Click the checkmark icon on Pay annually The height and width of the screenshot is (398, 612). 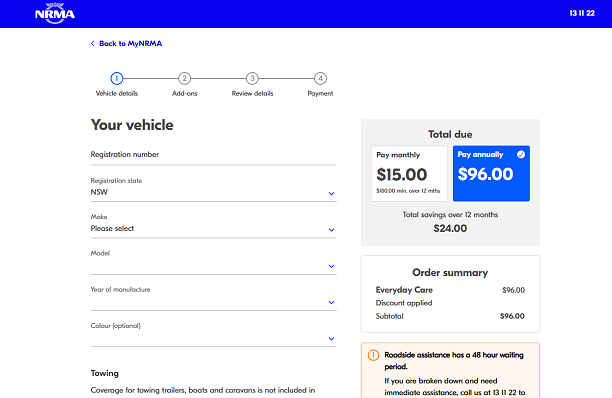pos(521,155)
